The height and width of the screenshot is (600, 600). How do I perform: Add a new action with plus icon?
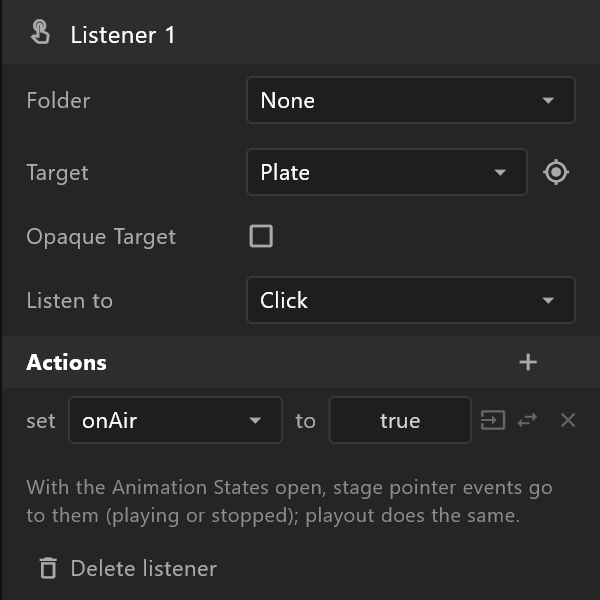coord(528,362)
